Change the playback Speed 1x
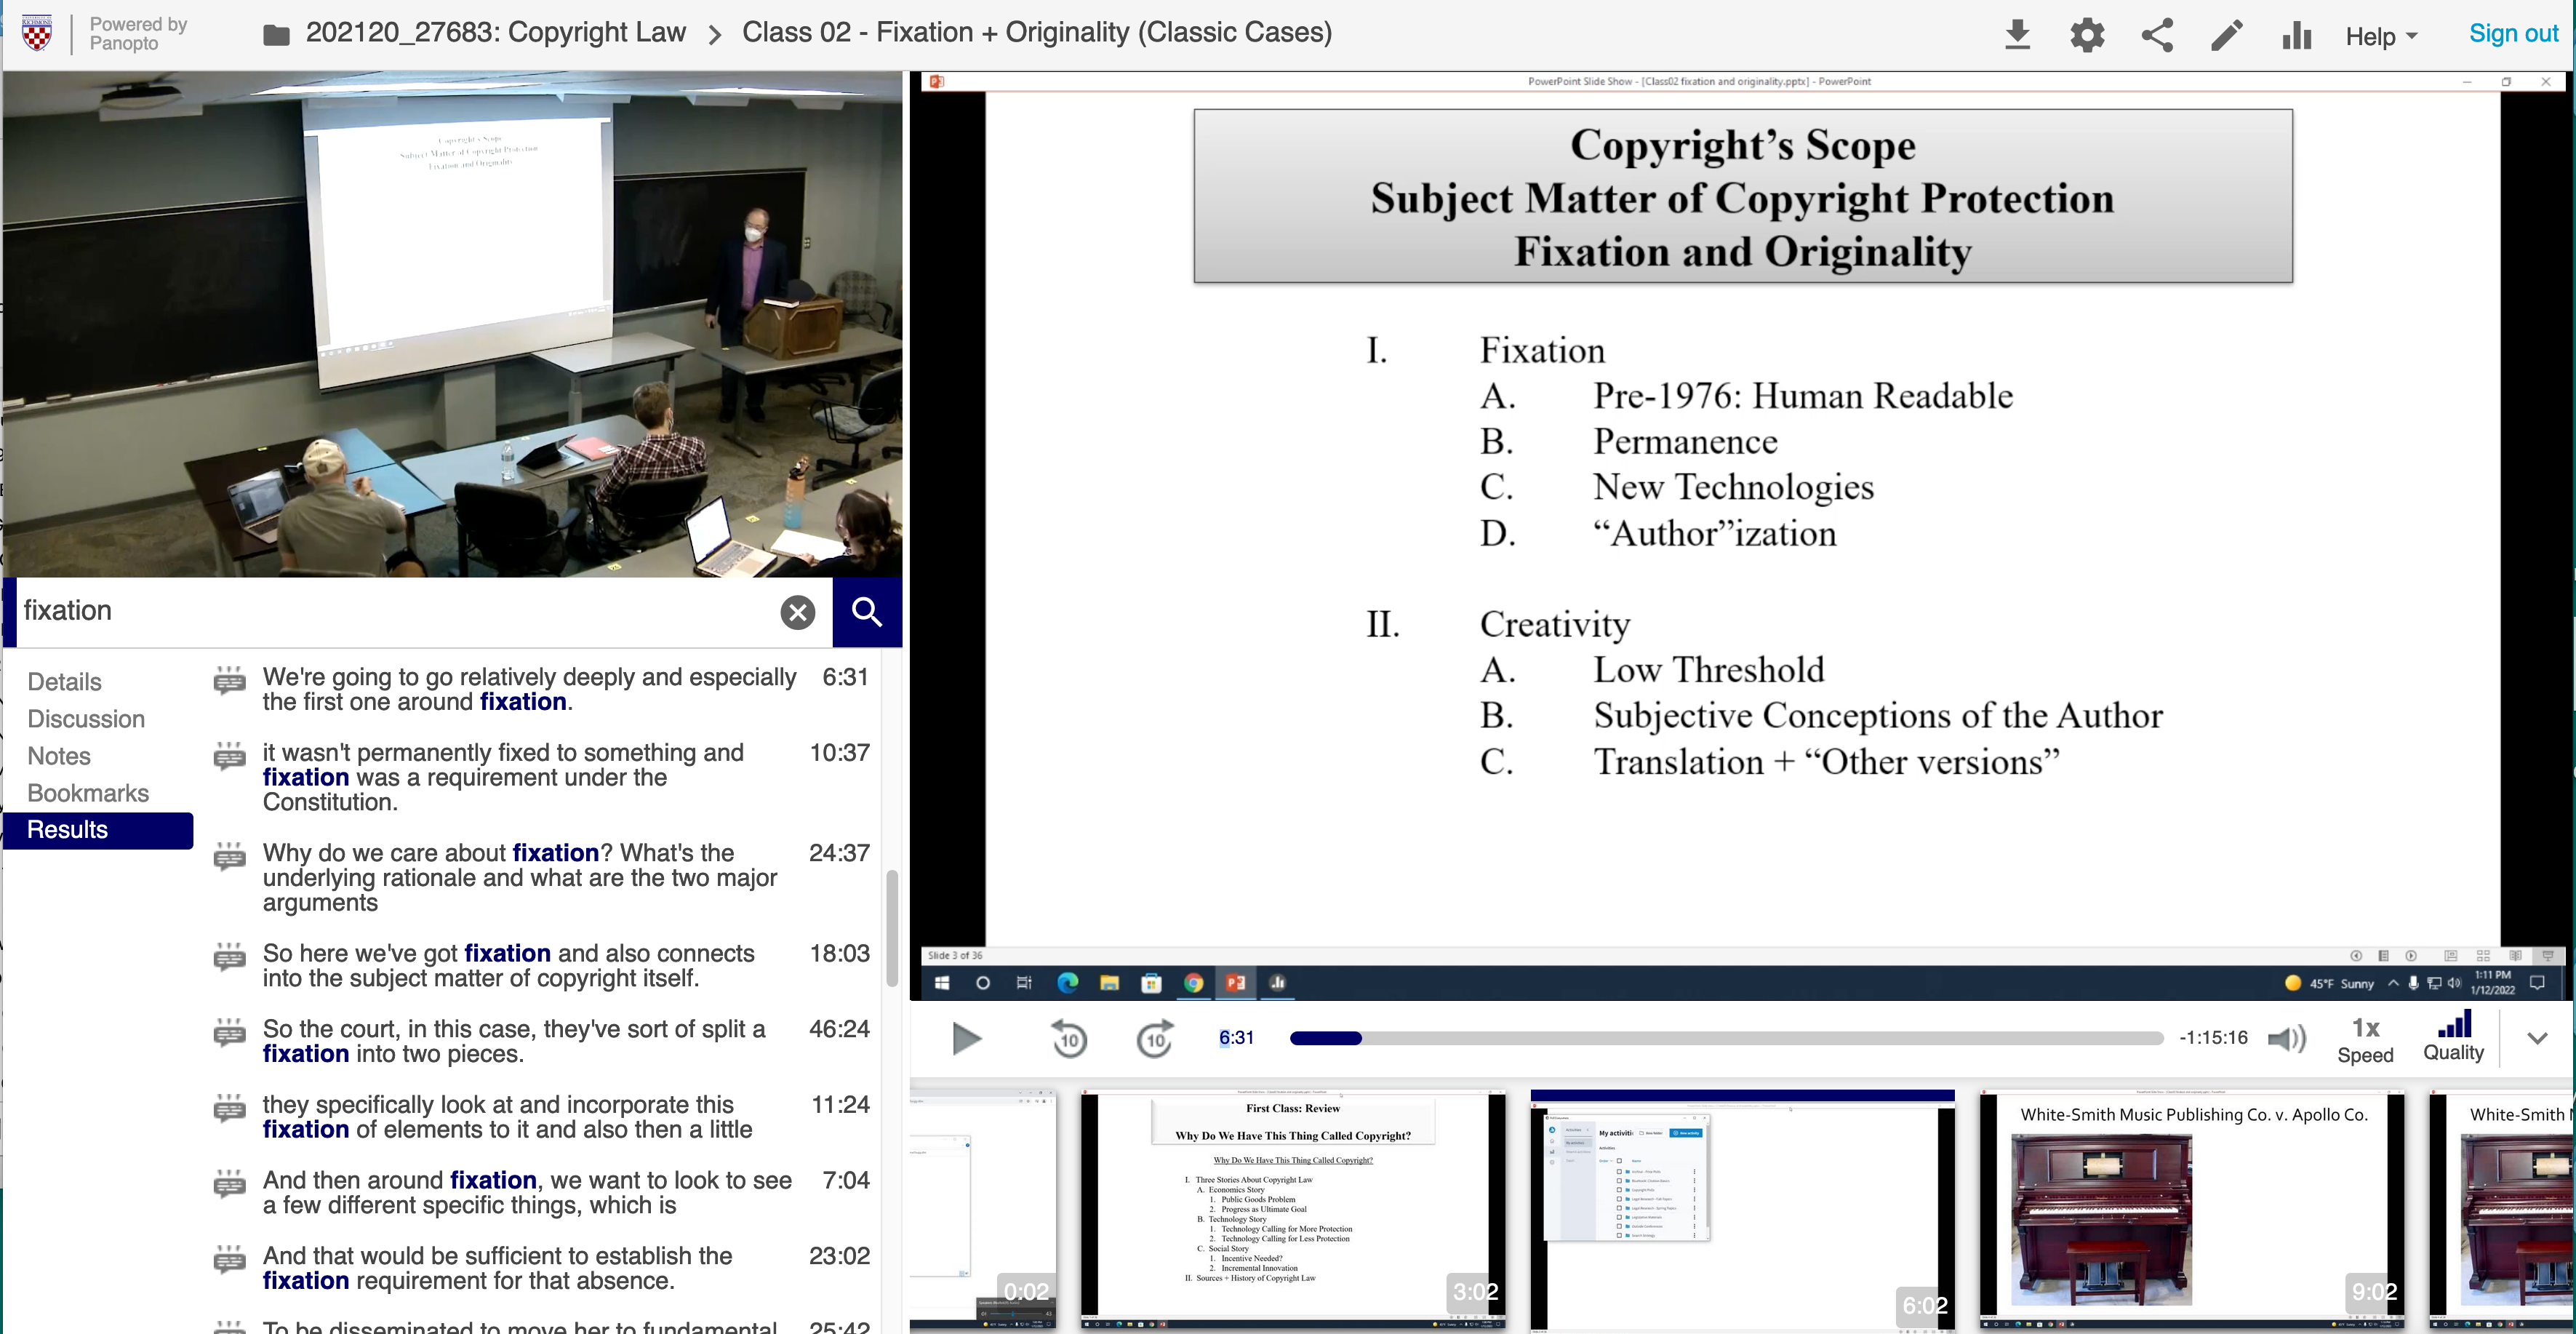Image resolution: width=2576 pixels, height=1334 pixels. click(x=2365, y=1040)
